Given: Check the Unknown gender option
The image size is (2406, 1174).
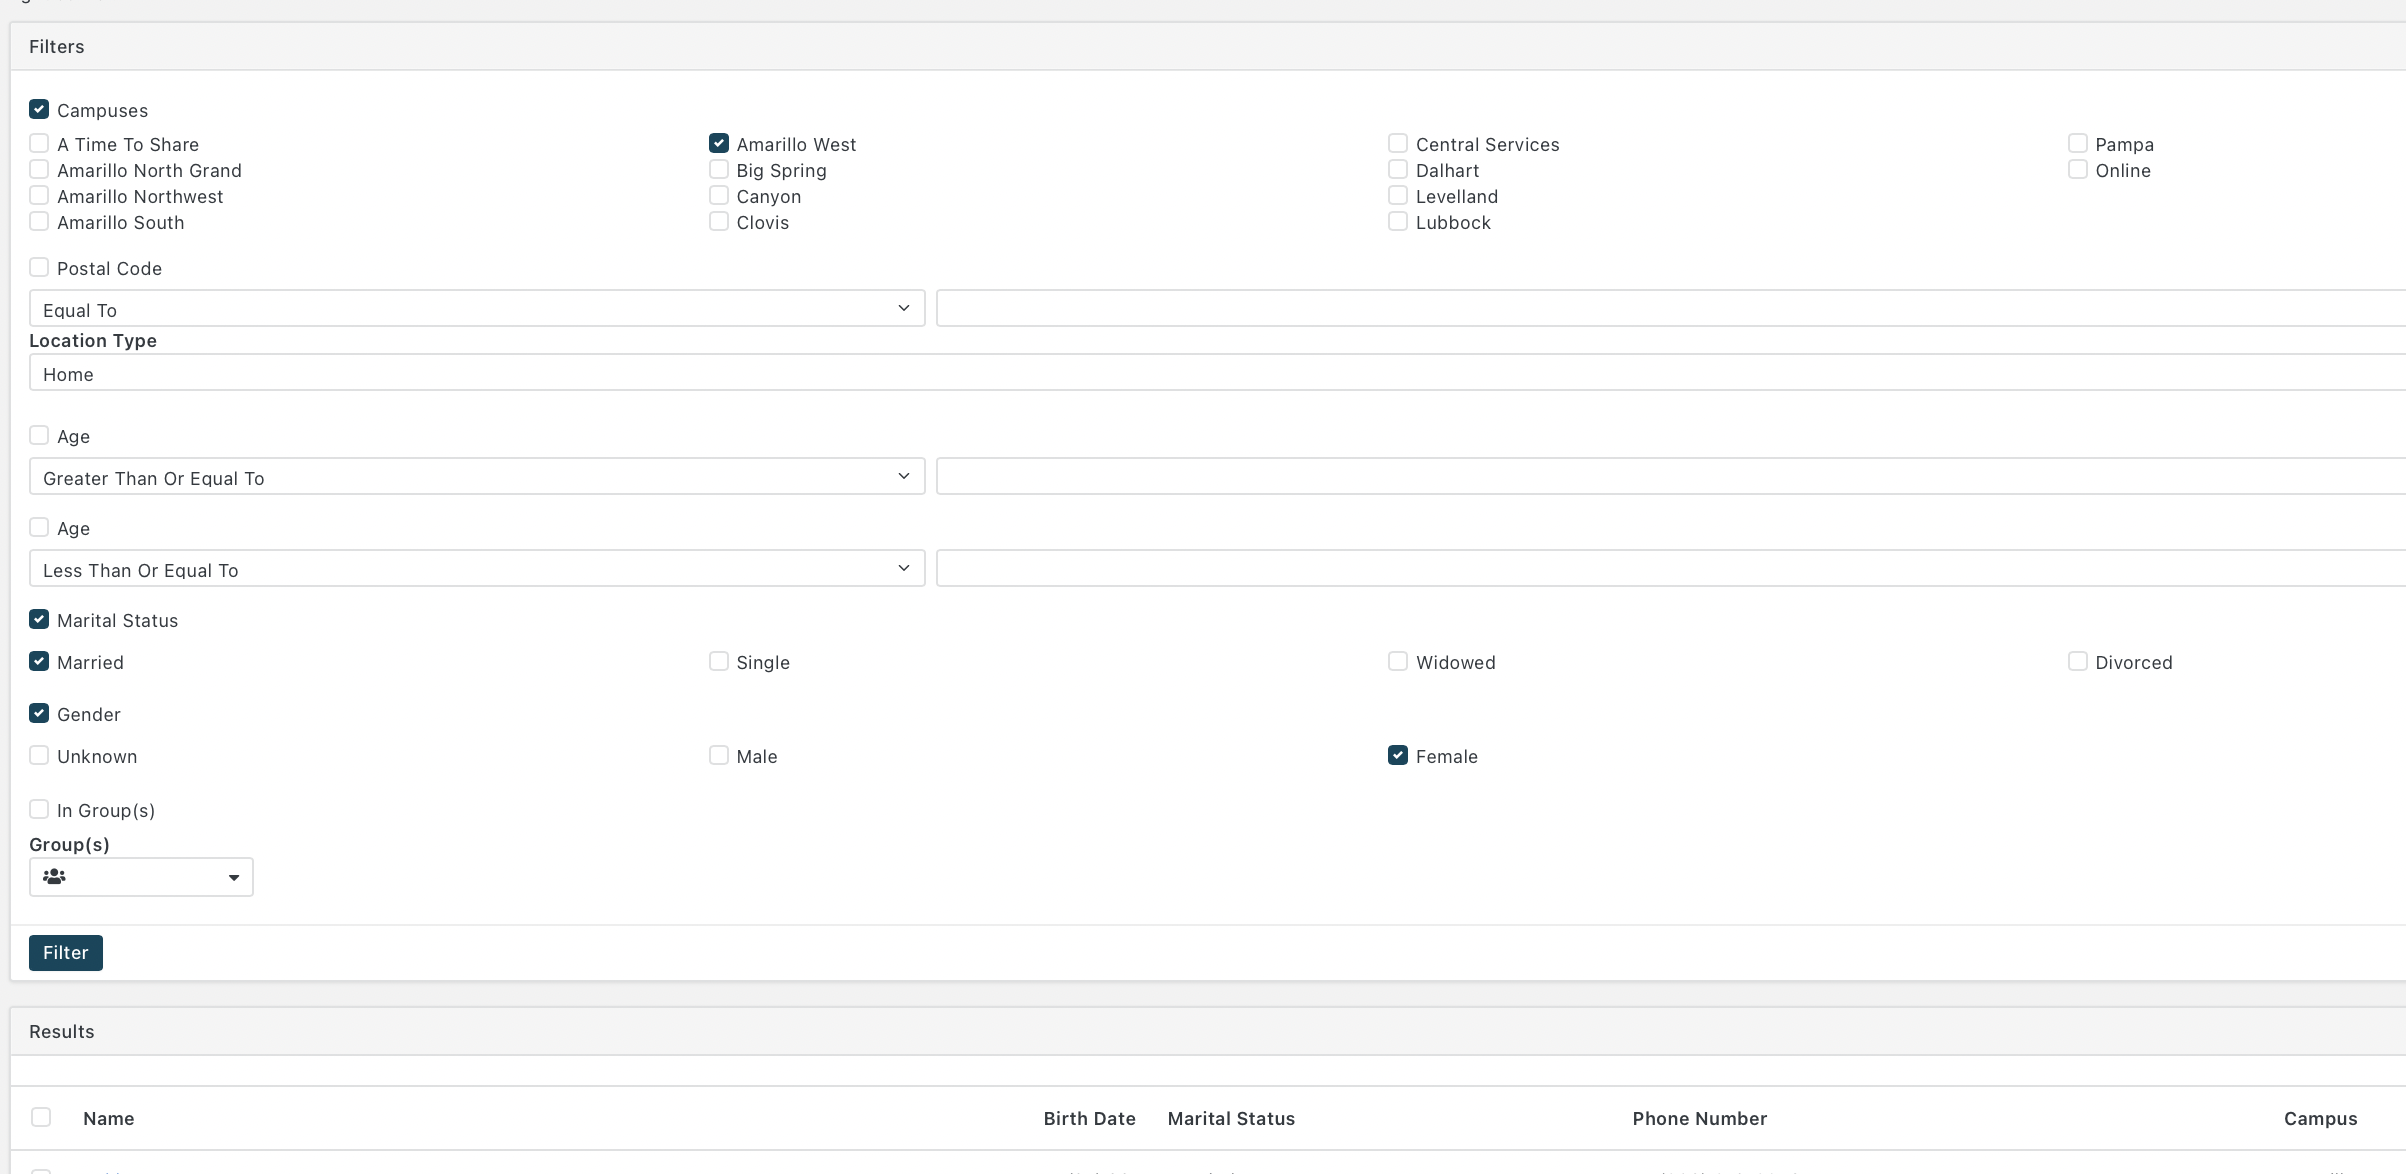Looking at the screenshot, I should point(39,755).
